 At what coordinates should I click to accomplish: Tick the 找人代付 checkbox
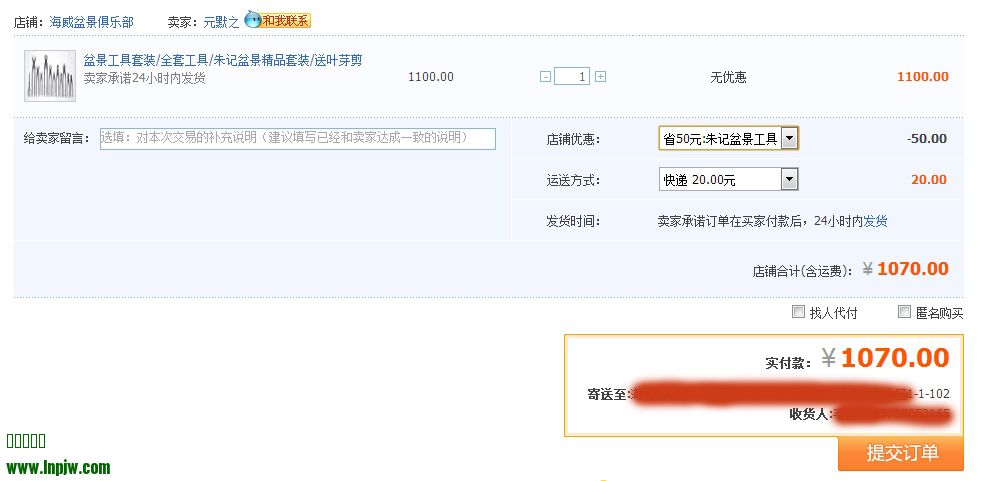[x=798, y=312]
